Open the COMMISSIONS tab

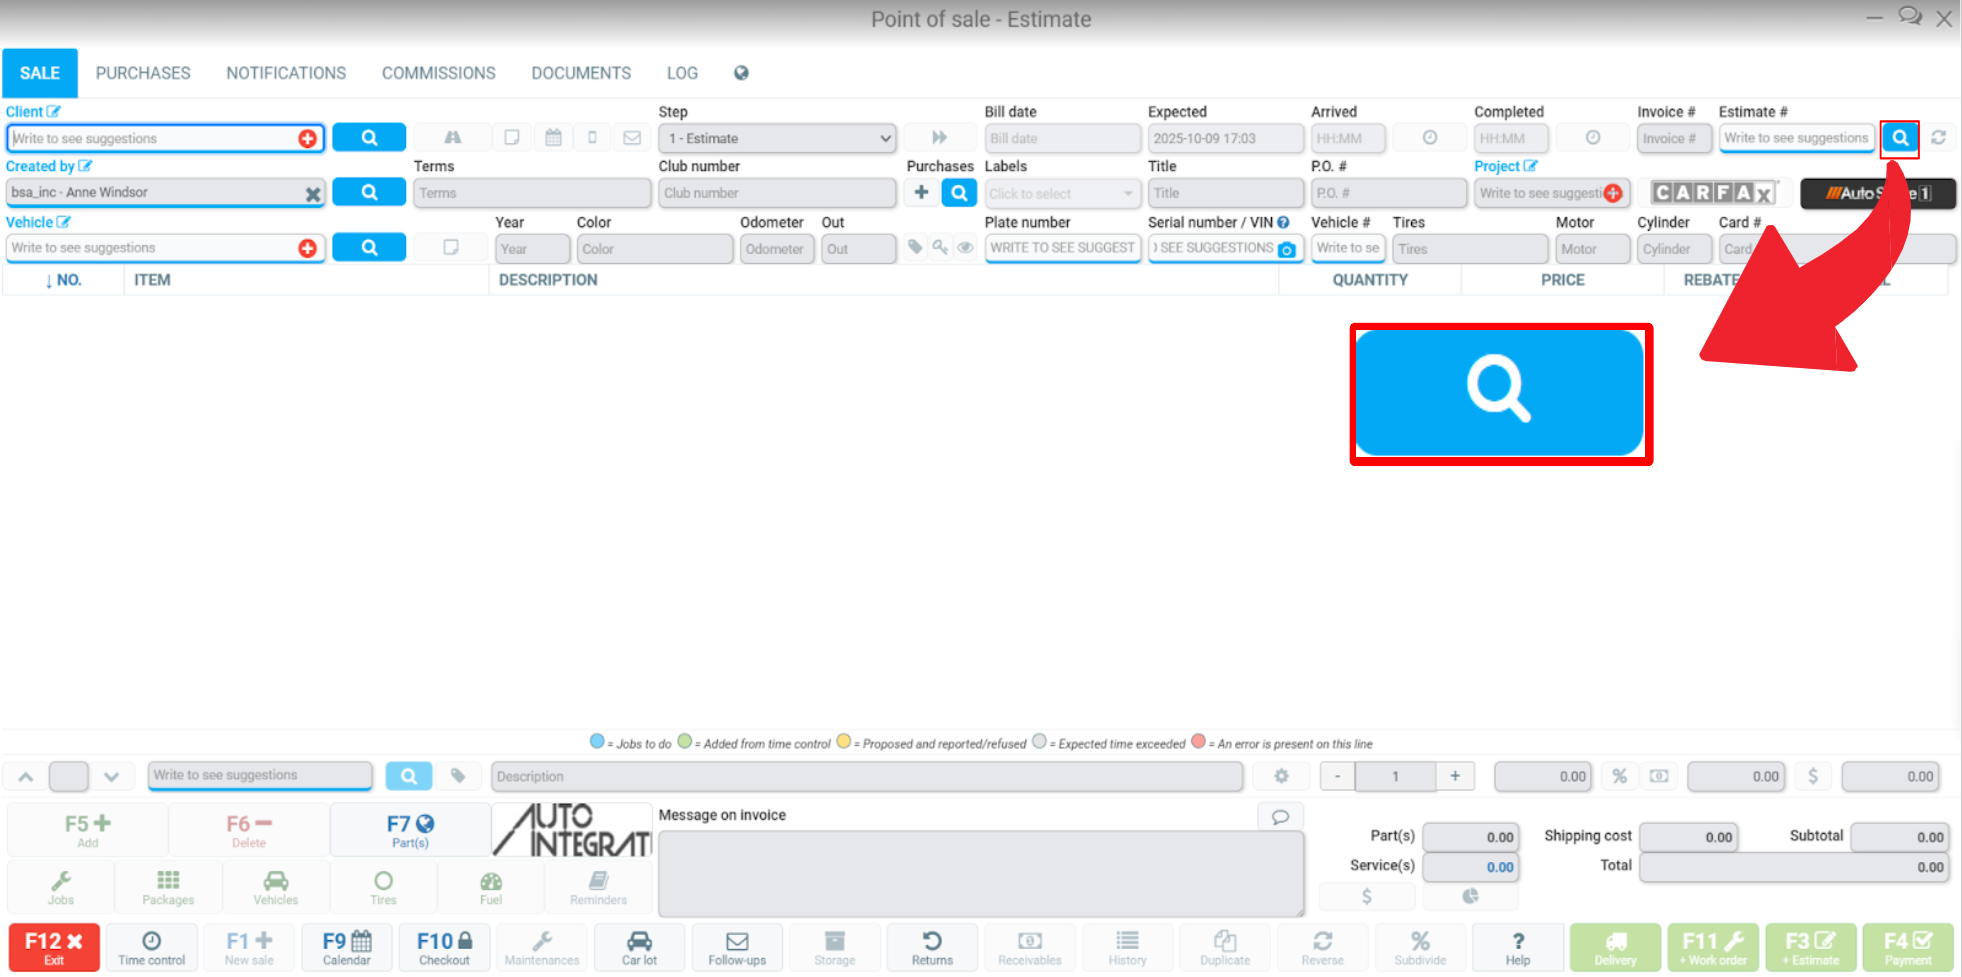pyautogui.click(x=438, y=73)
